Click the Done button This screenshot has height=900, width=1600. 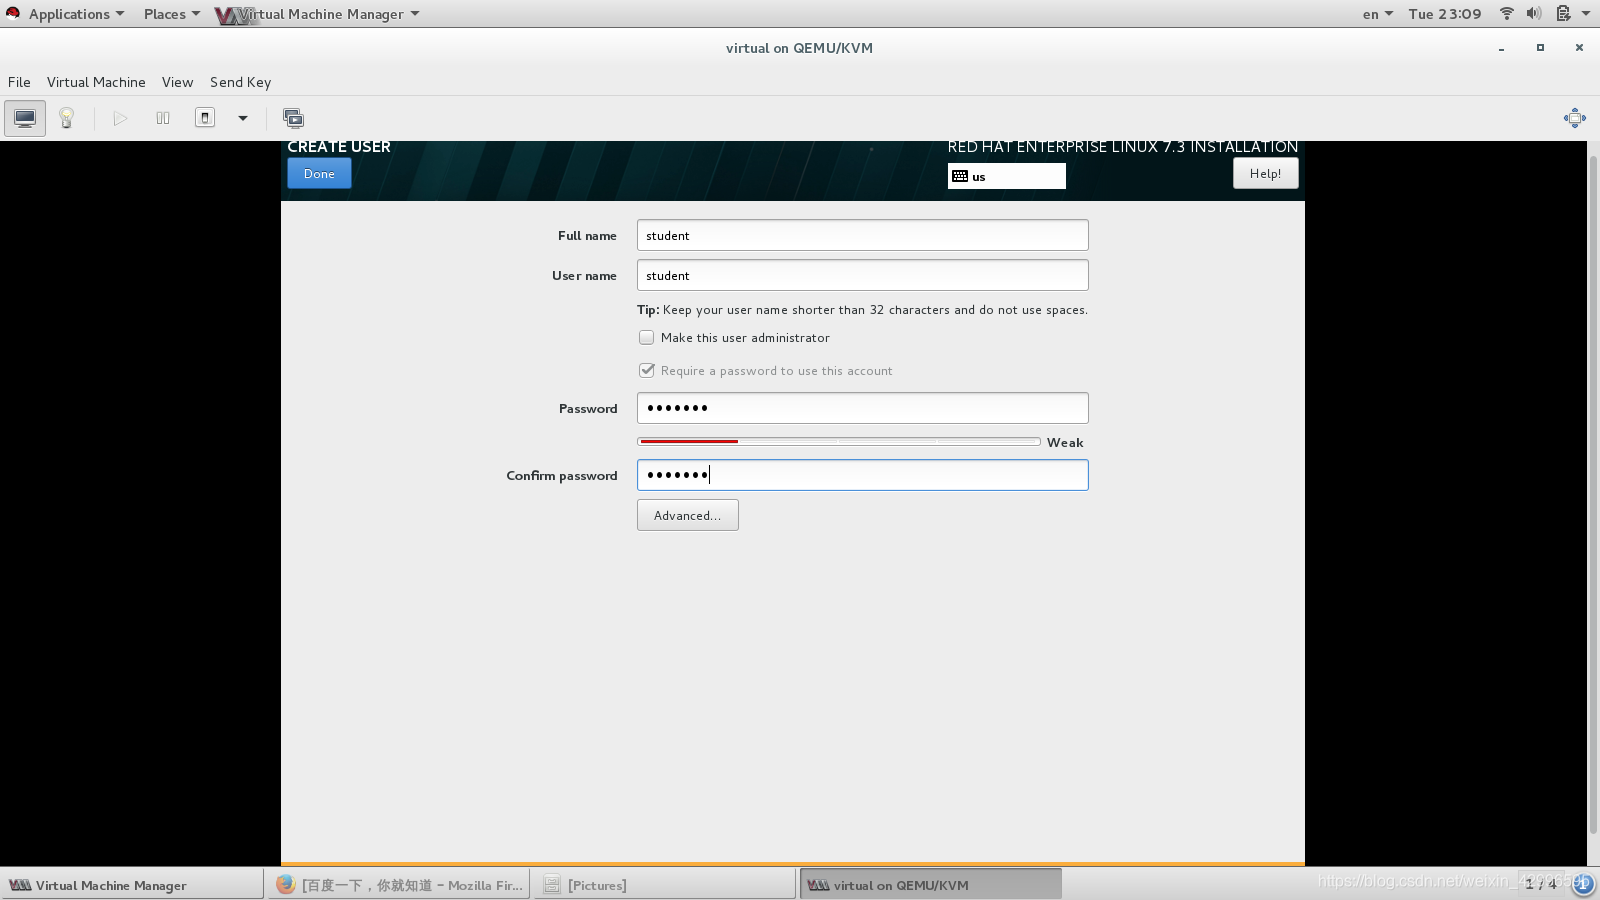click(x=319, y=174)
